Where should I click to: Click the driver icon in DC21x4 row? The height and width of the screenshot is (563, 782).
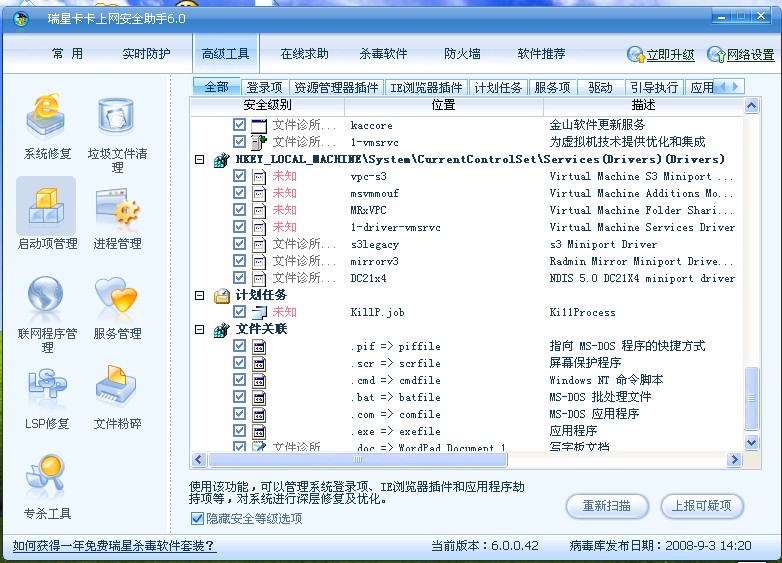point(258,279)
